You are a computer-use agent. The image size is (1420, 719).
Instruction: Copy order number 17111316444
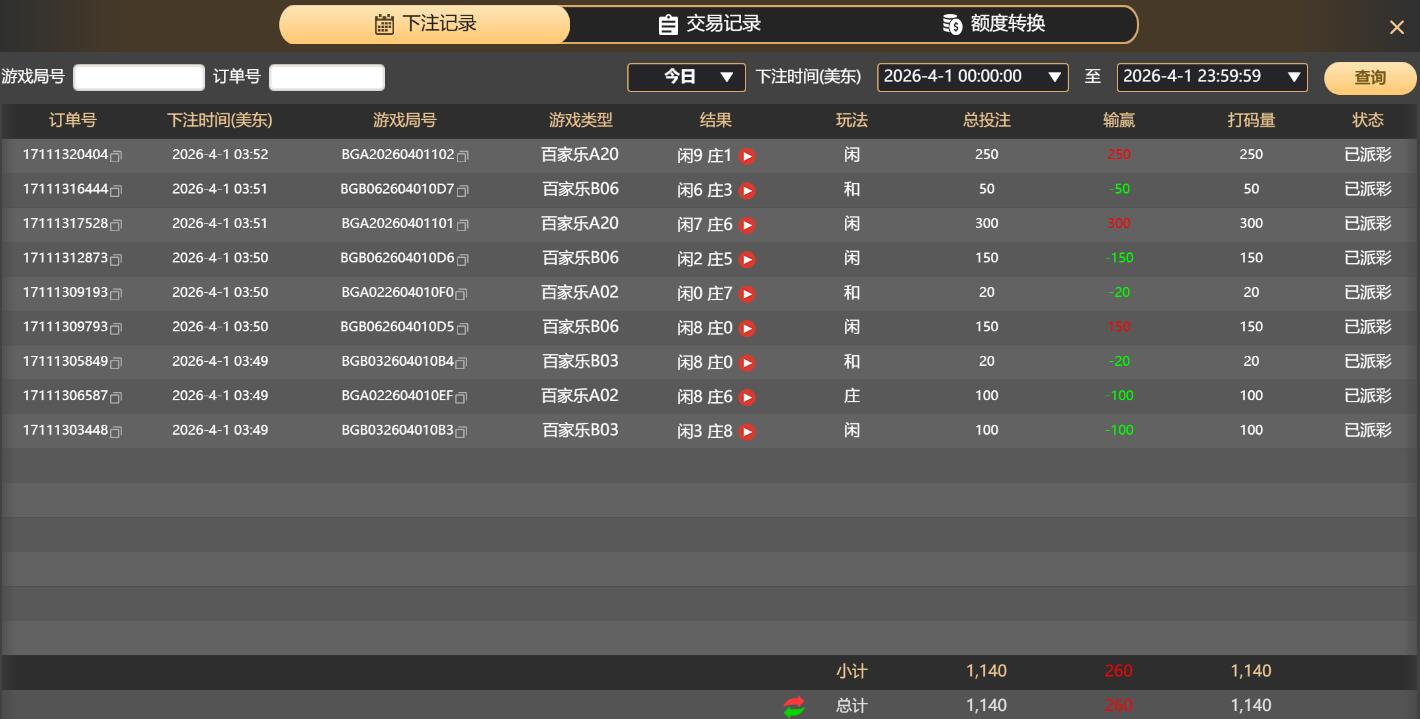coord(116,191)
